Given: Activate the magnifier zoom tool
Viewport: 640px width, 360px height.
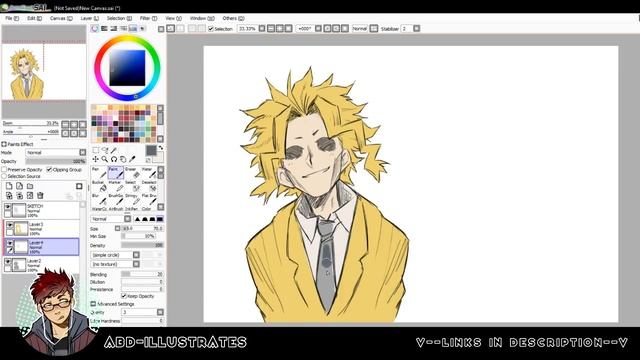Looking at the screenshot, I should click(105, 159).
